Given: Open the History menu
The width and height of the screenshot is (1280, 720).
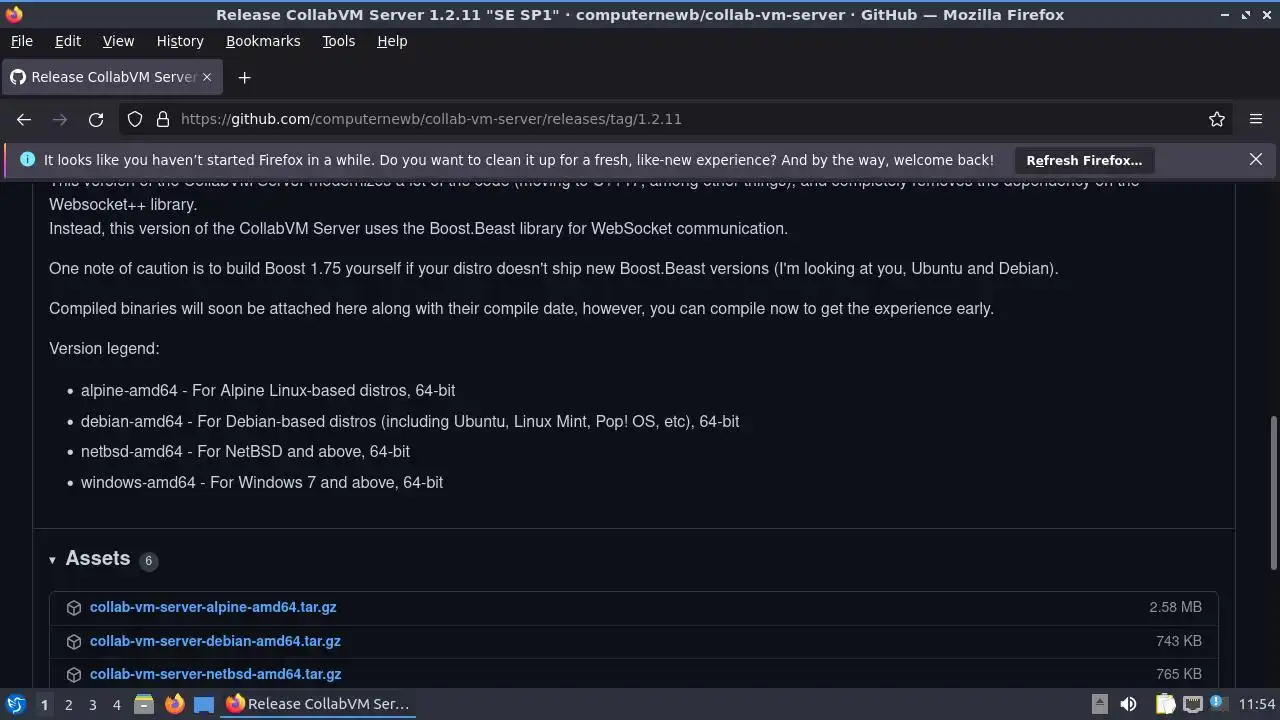Looking at the screenshot, I should 180,41.
